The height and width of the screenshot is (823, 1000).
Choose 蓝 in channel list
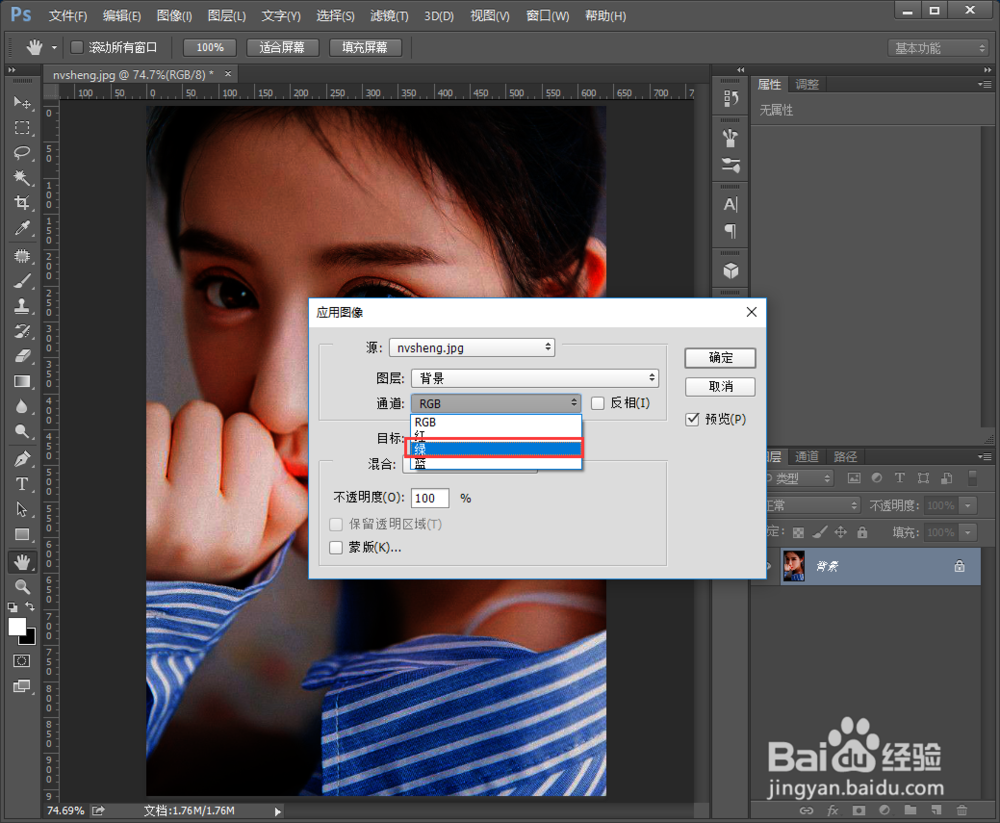pyautogui.click(x=496, y=463)
